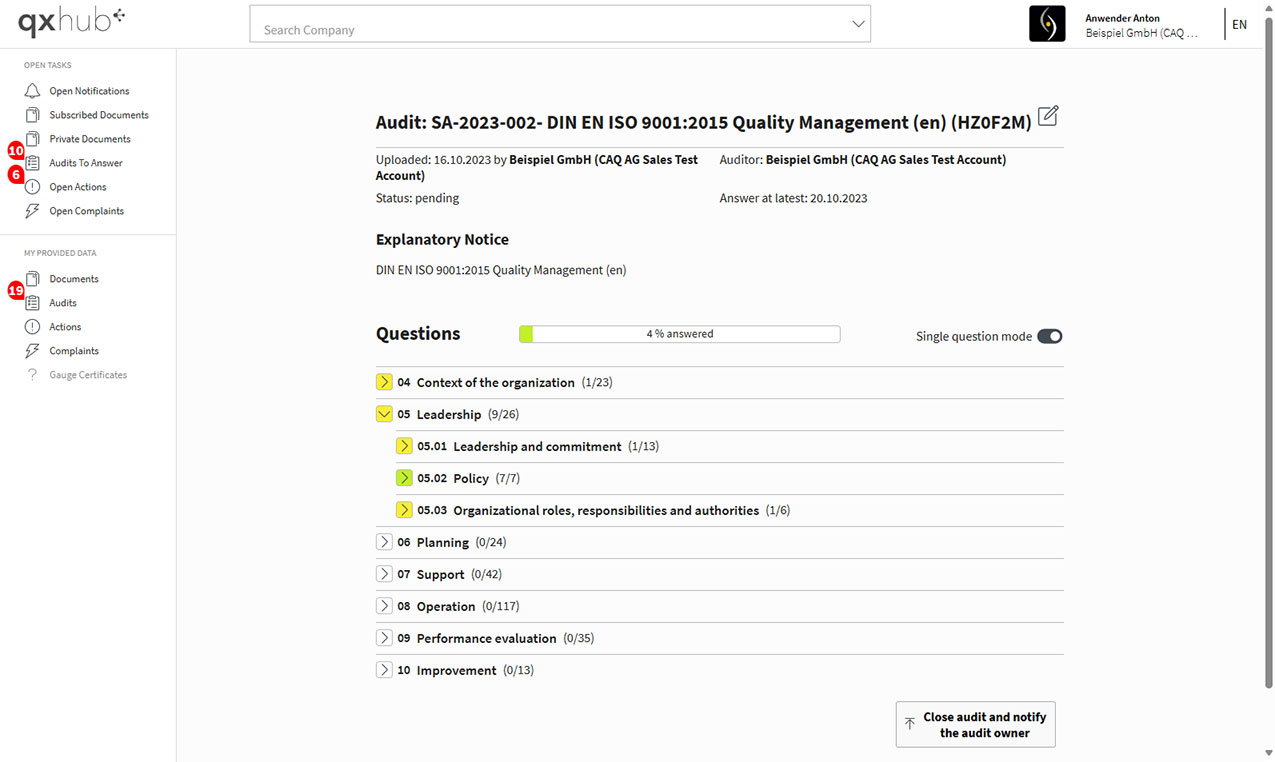
Task: Click Close audit and notify the audit owner
Action: [975, 724]
